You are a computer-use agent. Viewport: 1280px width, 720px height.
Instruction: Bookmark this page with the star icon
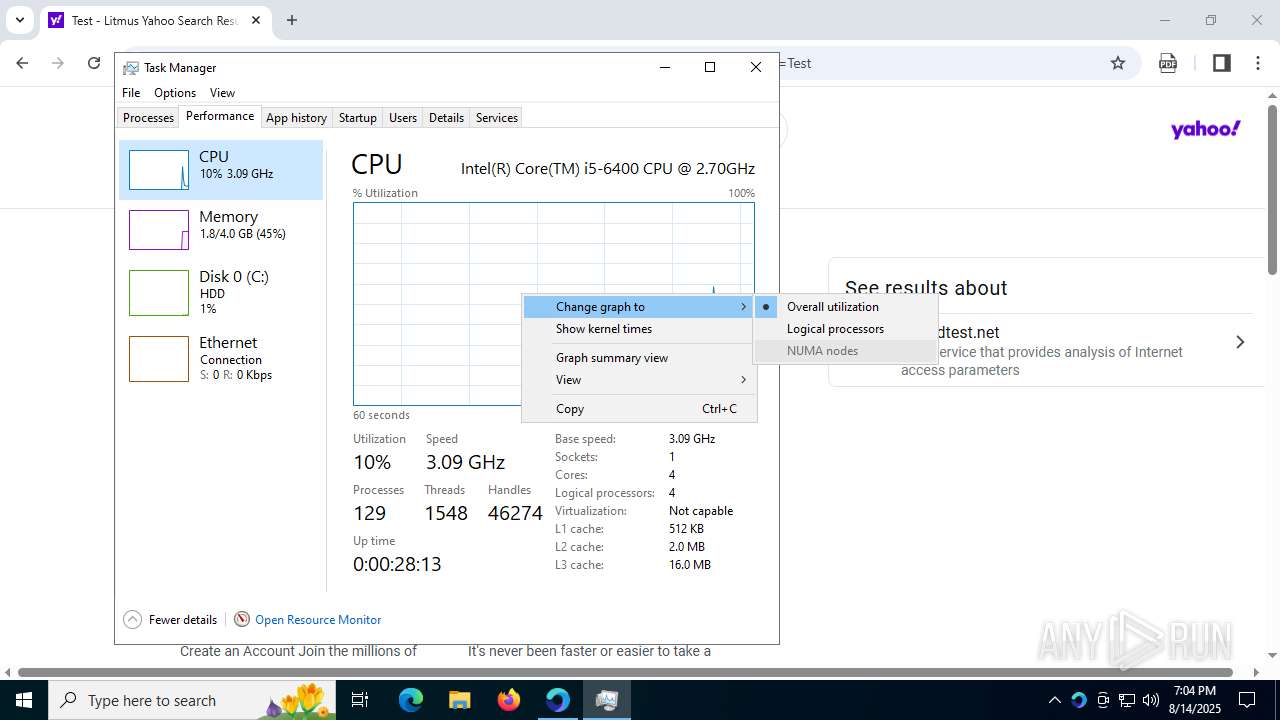(x=1118, y=63)
